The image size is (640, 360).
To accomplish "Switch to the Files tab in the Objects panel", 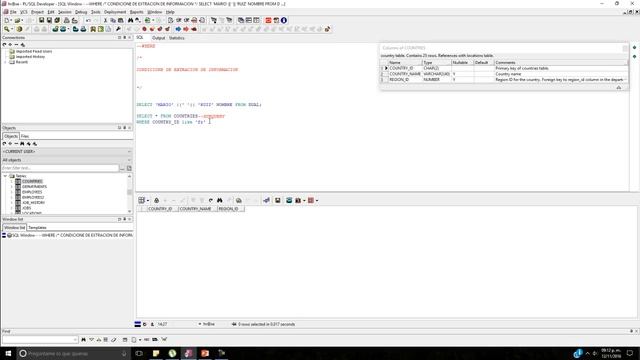I will [25, 136].
